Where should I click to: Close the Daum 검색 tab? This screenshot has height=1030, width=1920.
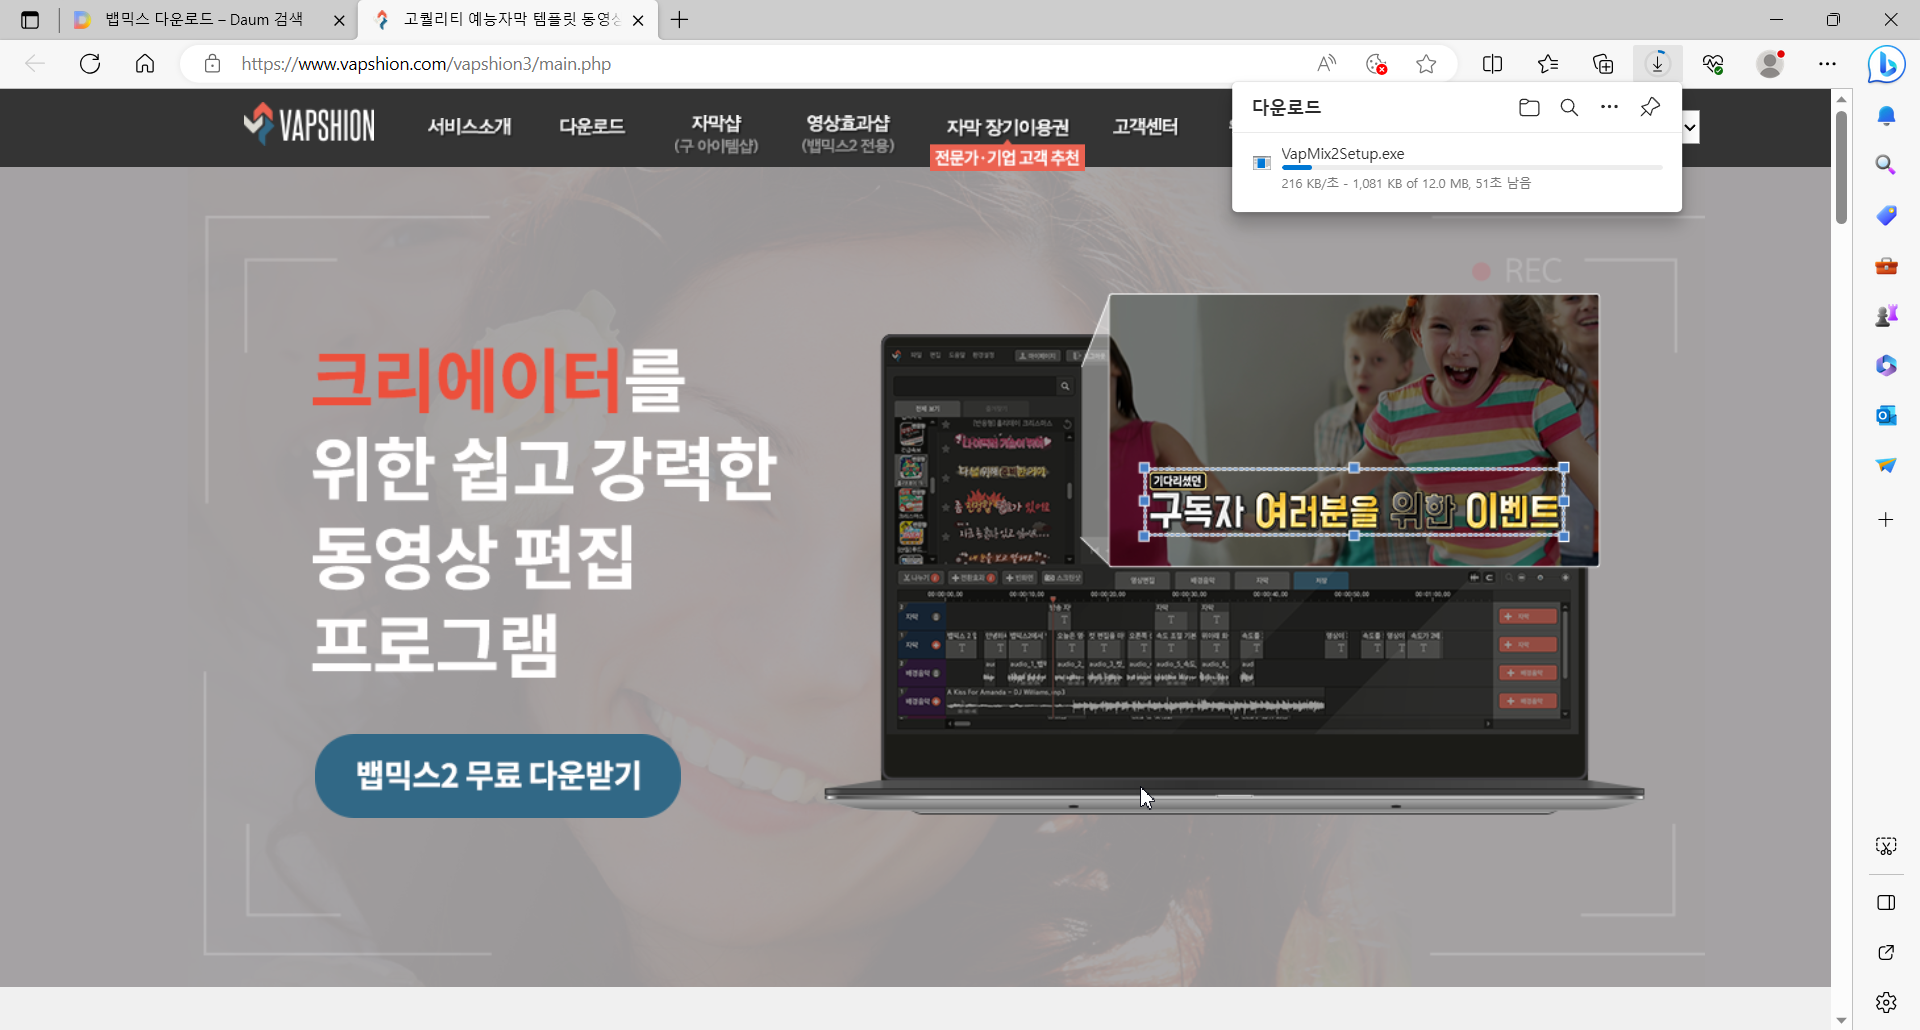tap(339, 20)
